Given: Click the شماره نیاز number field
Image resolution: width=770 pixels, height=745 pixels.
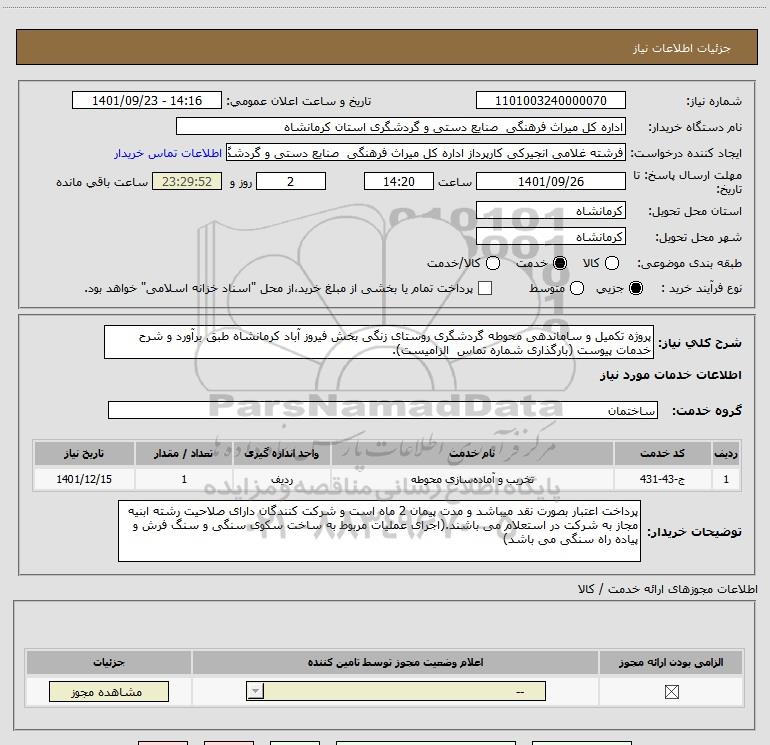Looking at the screenshot, I should click(550, 101).
